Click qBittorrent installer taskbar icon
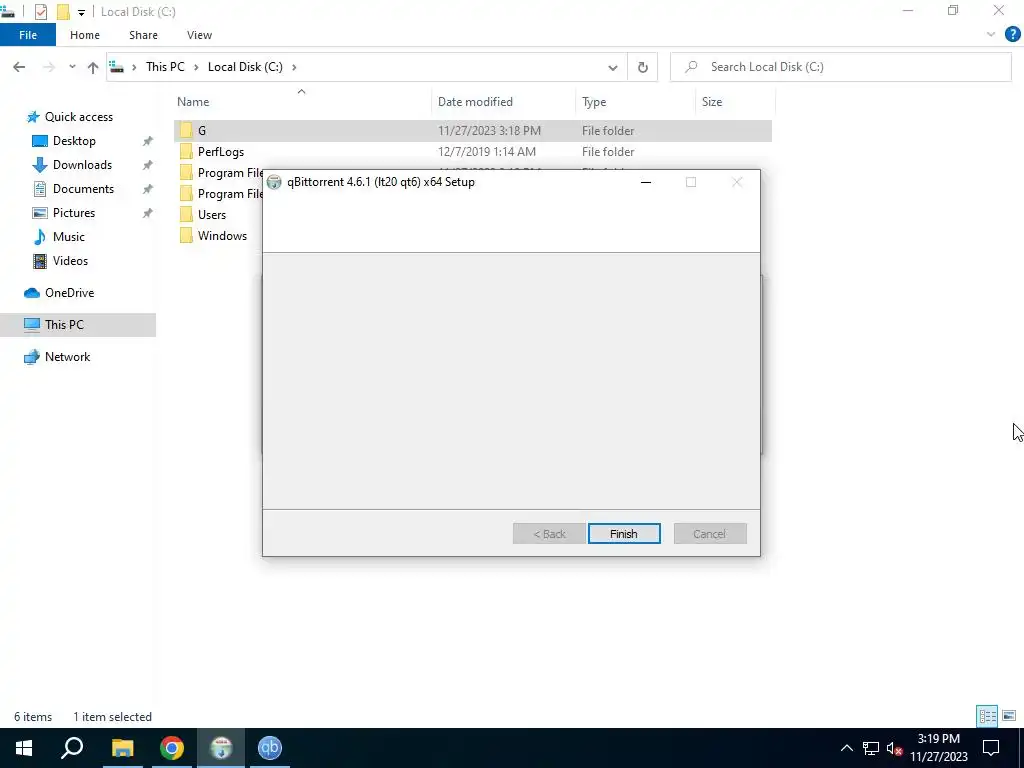The image size is (1024, 768). pyautogui.click(x=221, y=748)
